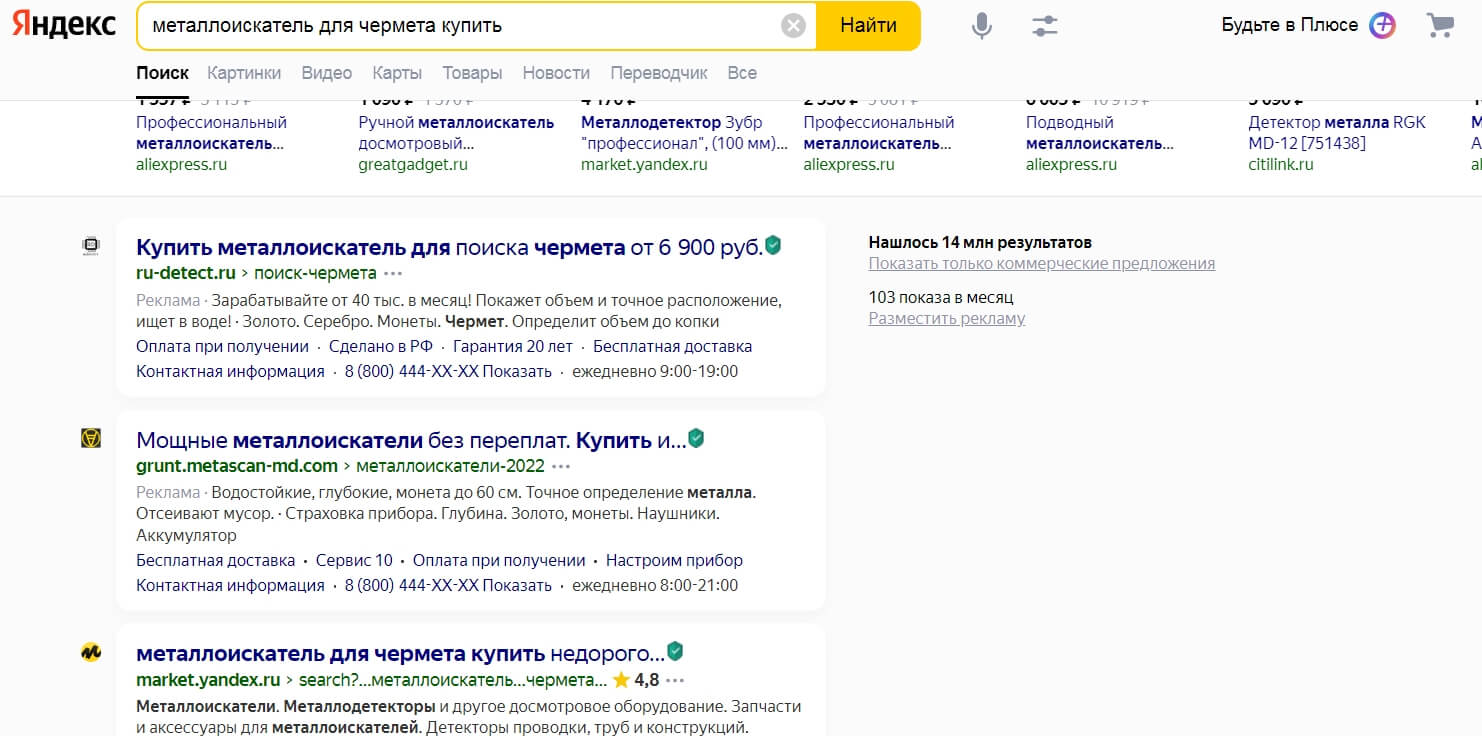Open Мощные металлоискатели без переплат result
The height and width of the screenshot is (736, 1482).
coord(411,439)
